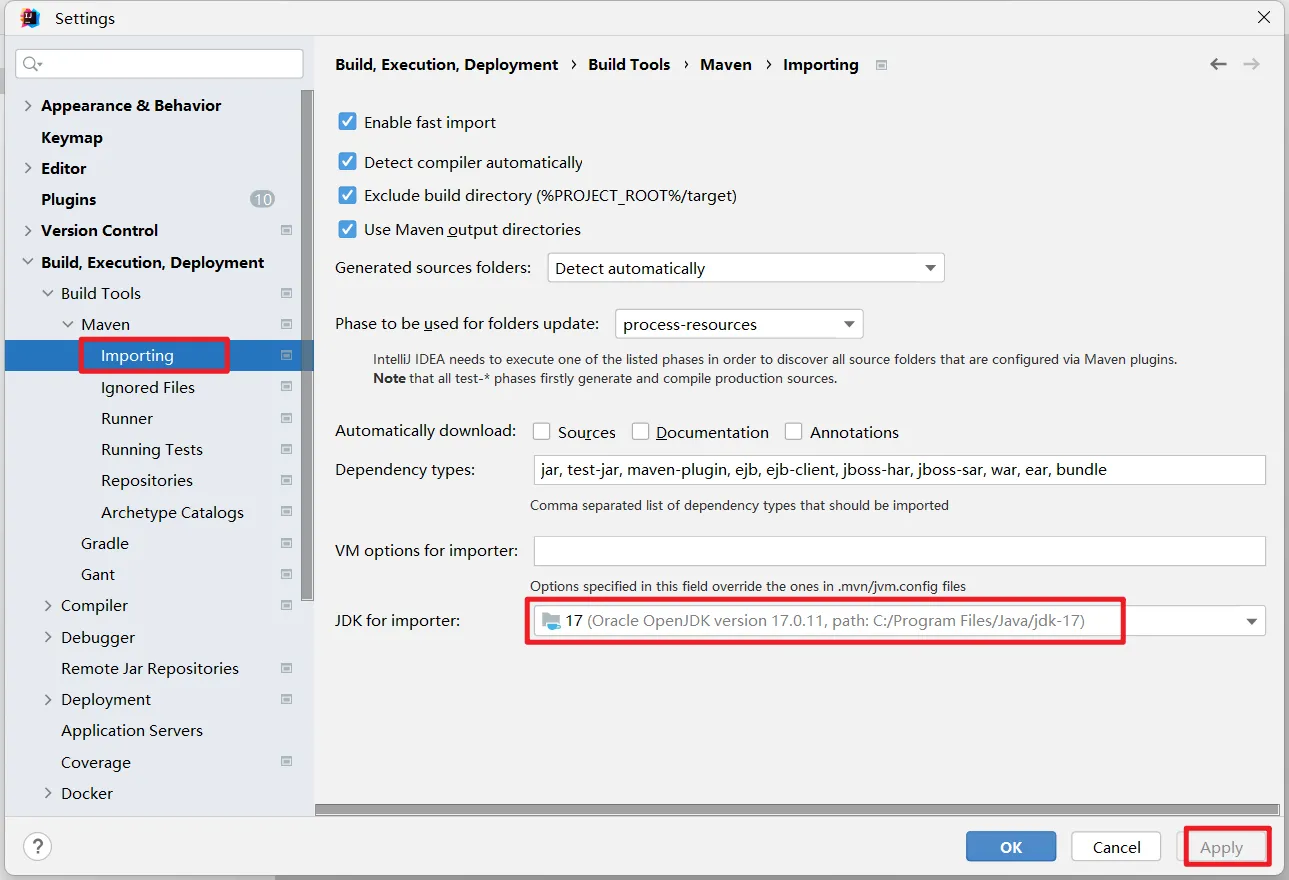
Task: Go forward with the right arrow icon
Action: (1251, 64)
